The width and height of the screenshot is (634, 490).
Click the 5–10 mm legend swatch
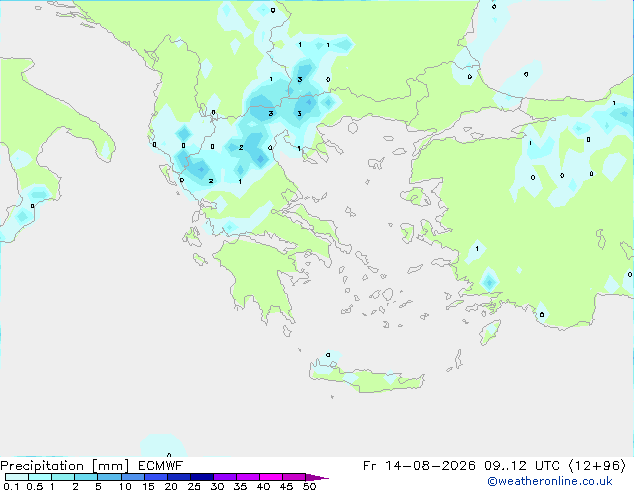109,477
